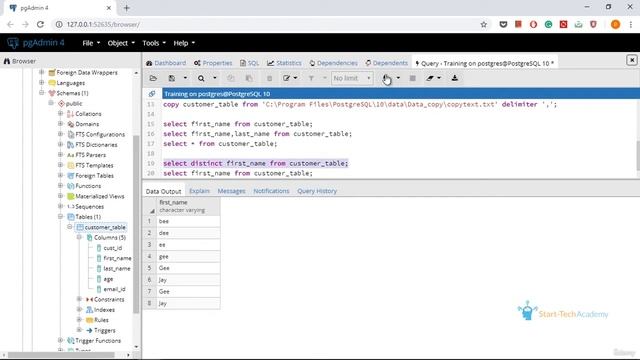Select the 'bee' cell in row 1
Screen dimensions: 640x360
click(188, 221)
